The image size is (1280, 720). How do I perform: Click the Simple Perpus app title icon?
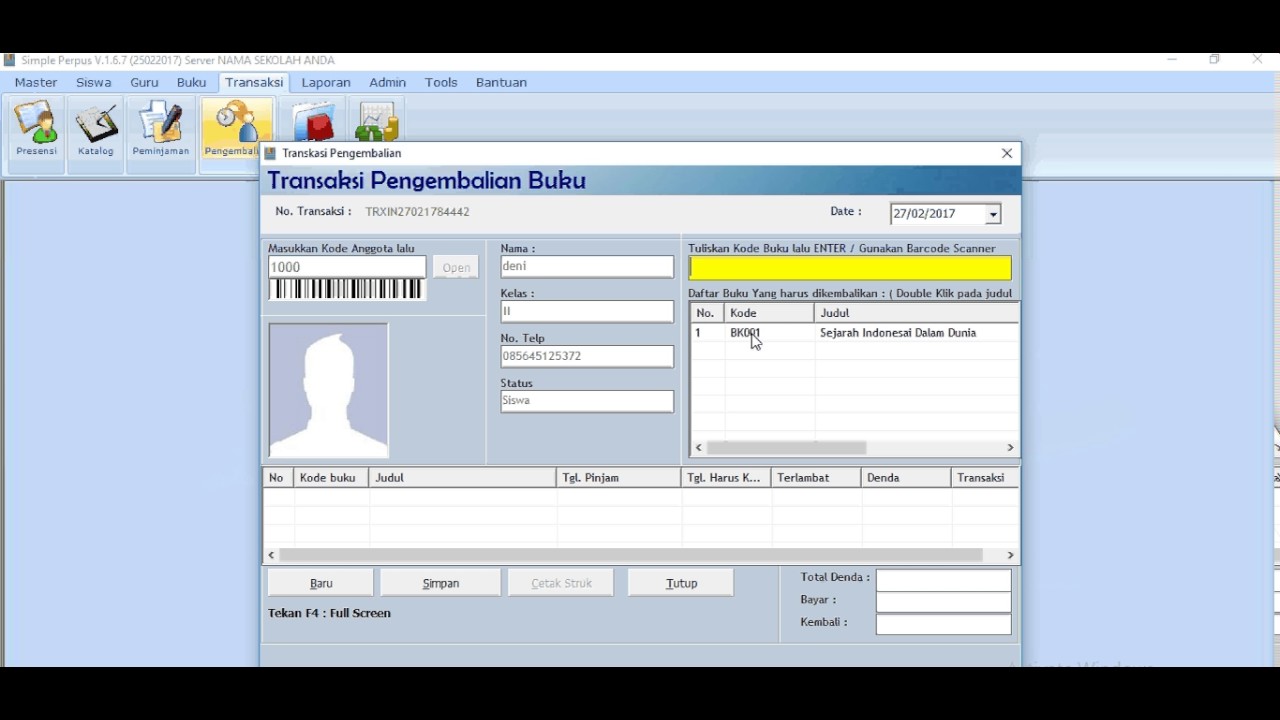(x=10, y=60)
